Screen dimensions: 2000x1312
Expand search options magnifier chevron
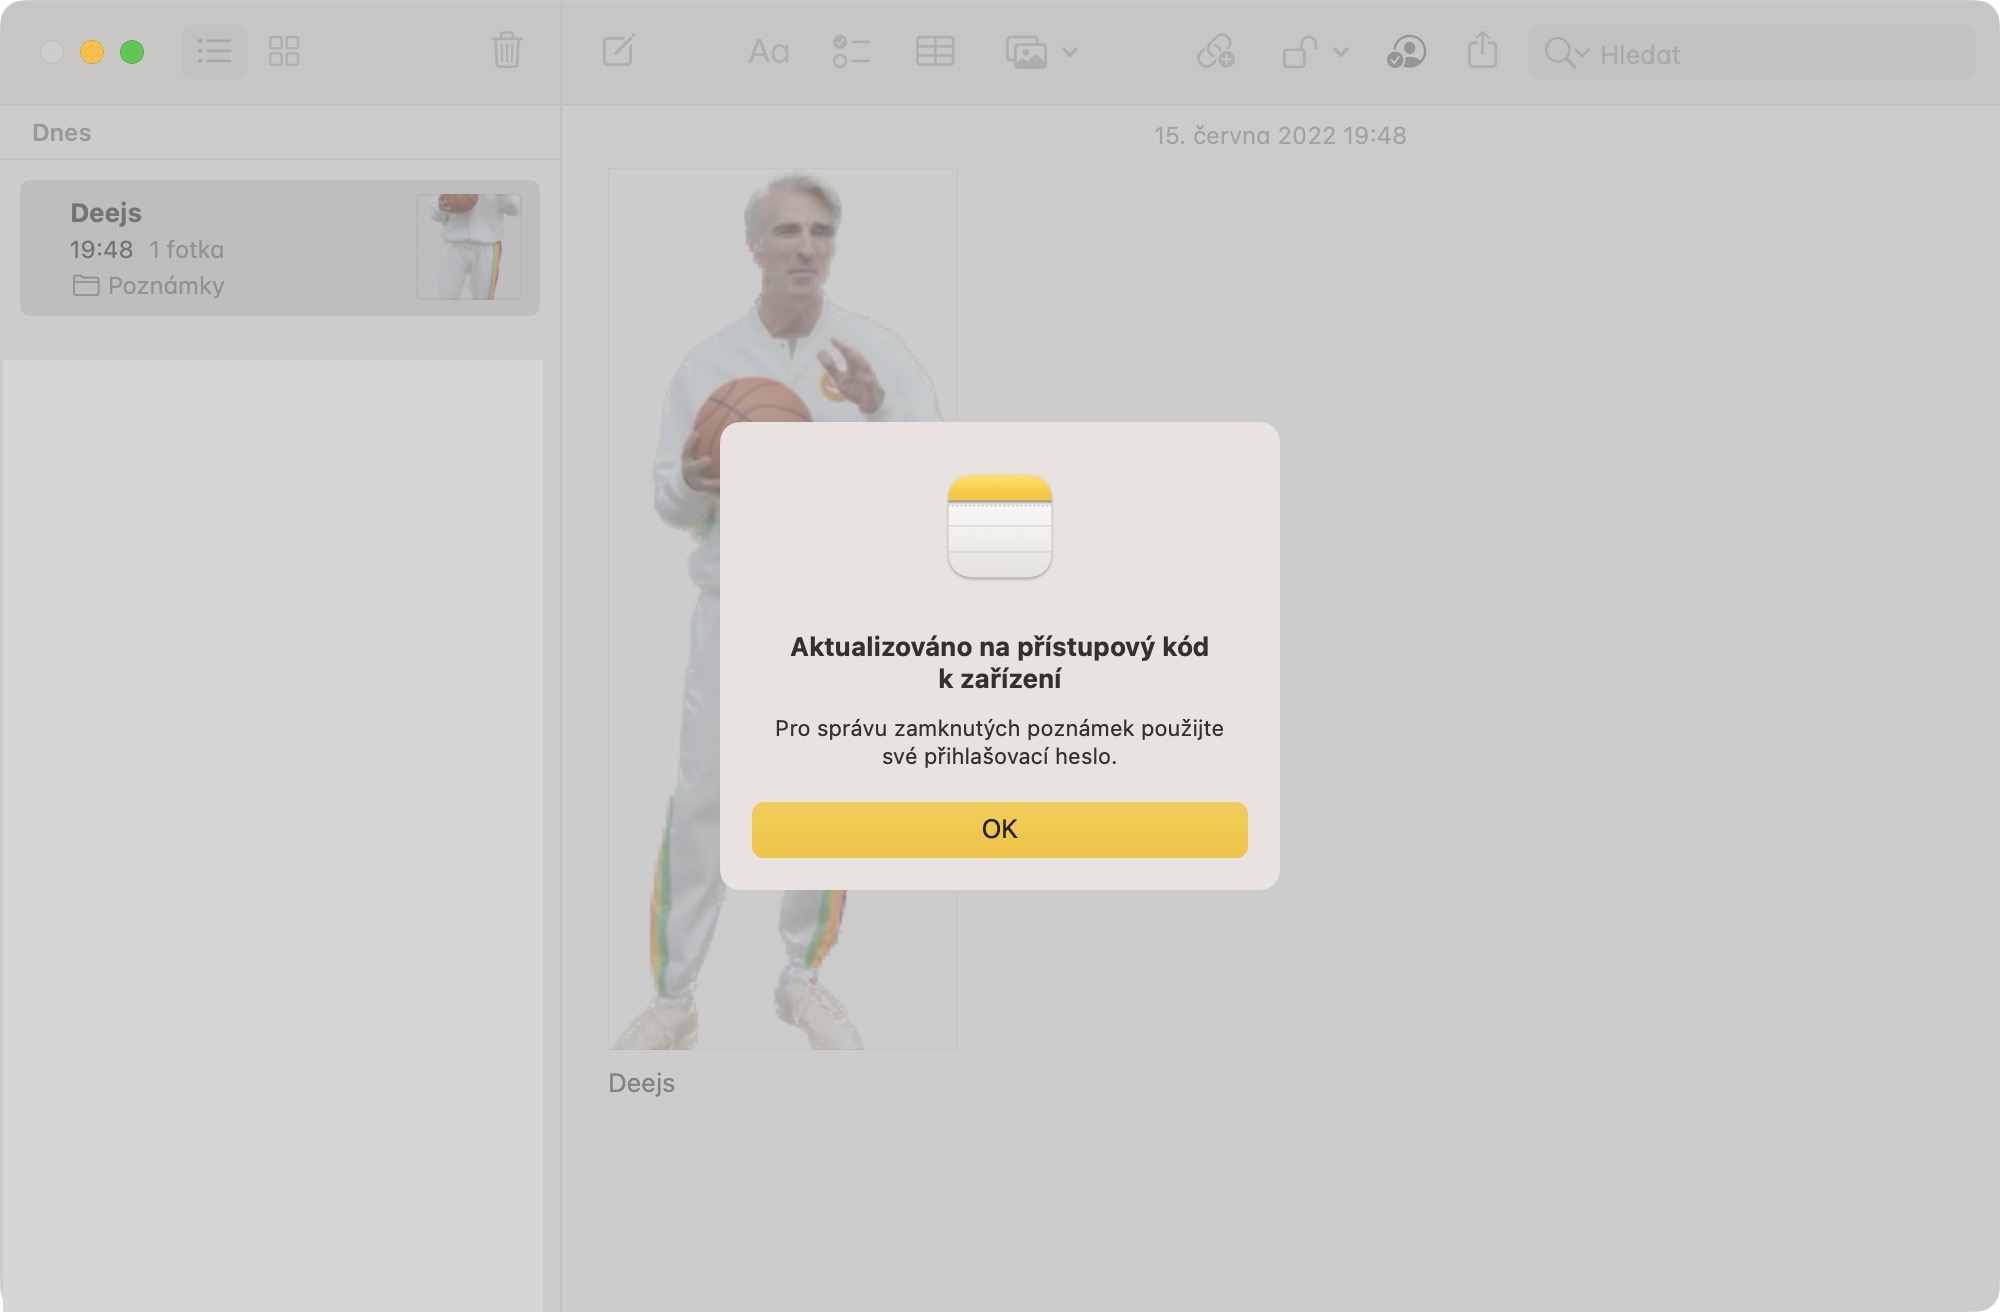(x=1566, y=53)
